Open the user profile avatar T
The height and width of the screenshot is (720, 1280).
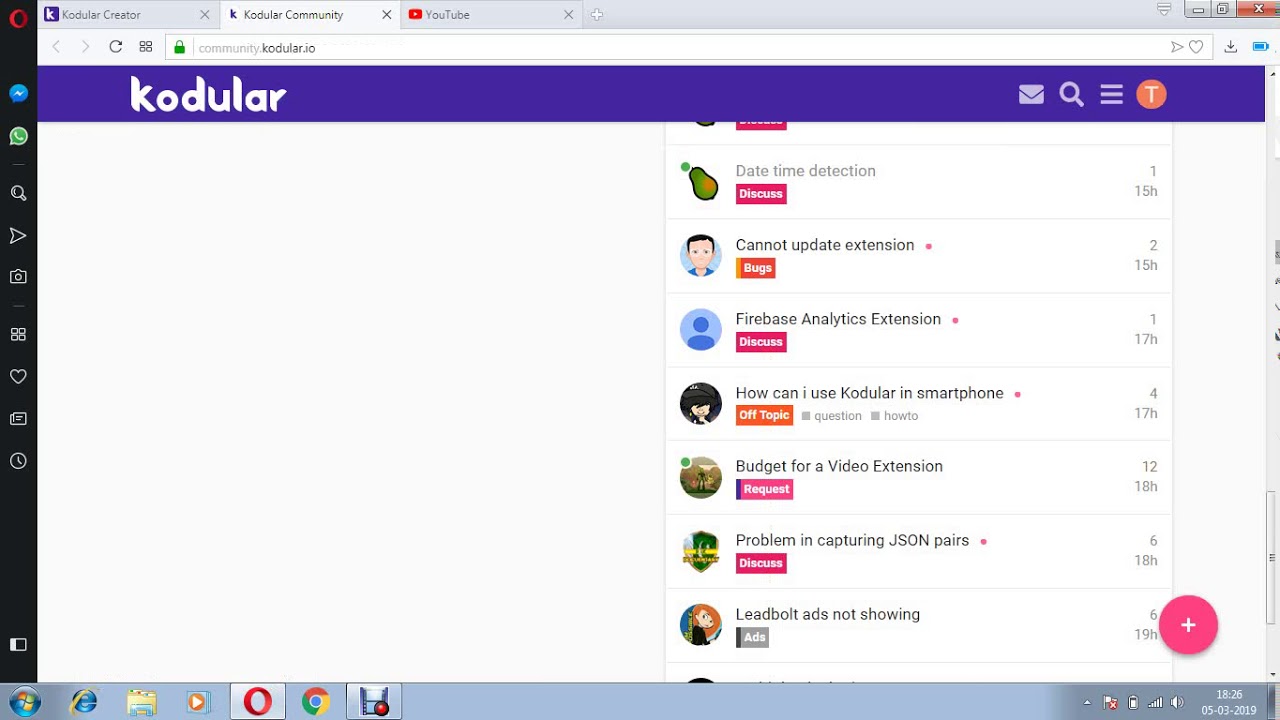(x=1151, y=94)
